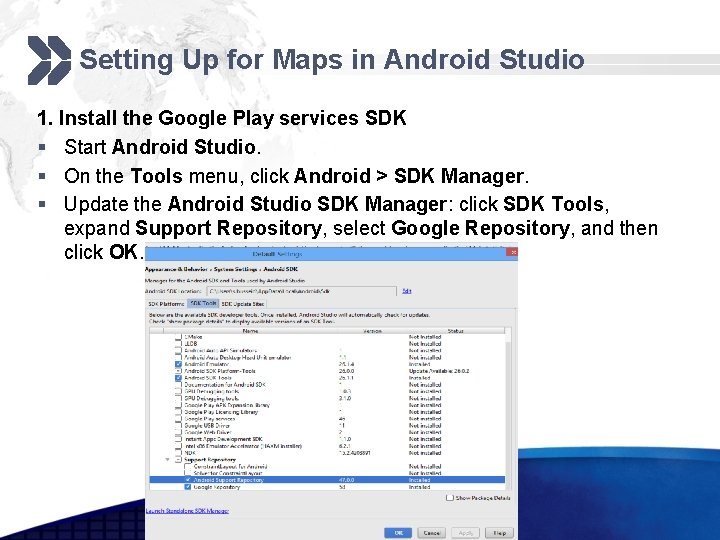This screenshot has height=540, width=720.
Task: Check the NDK checkbox
Action: (178, 453)
